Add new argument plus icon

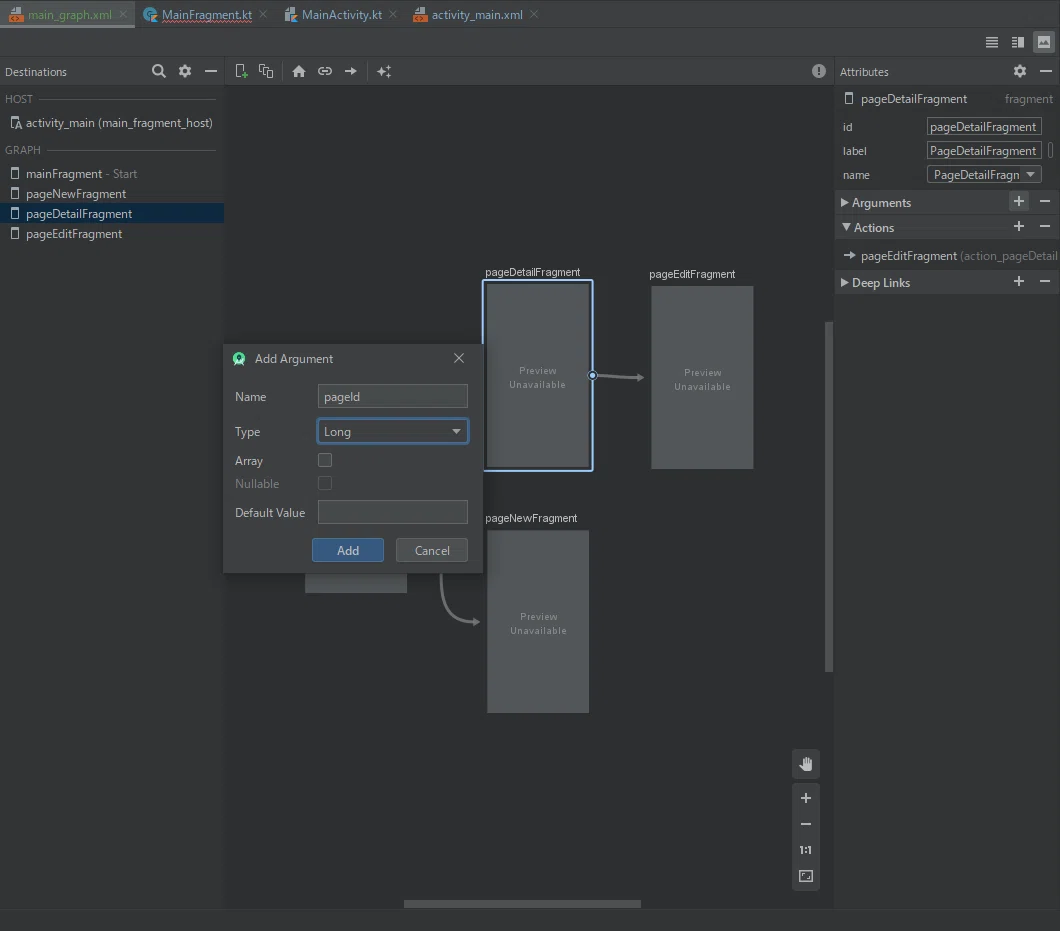pos(1019,201)
